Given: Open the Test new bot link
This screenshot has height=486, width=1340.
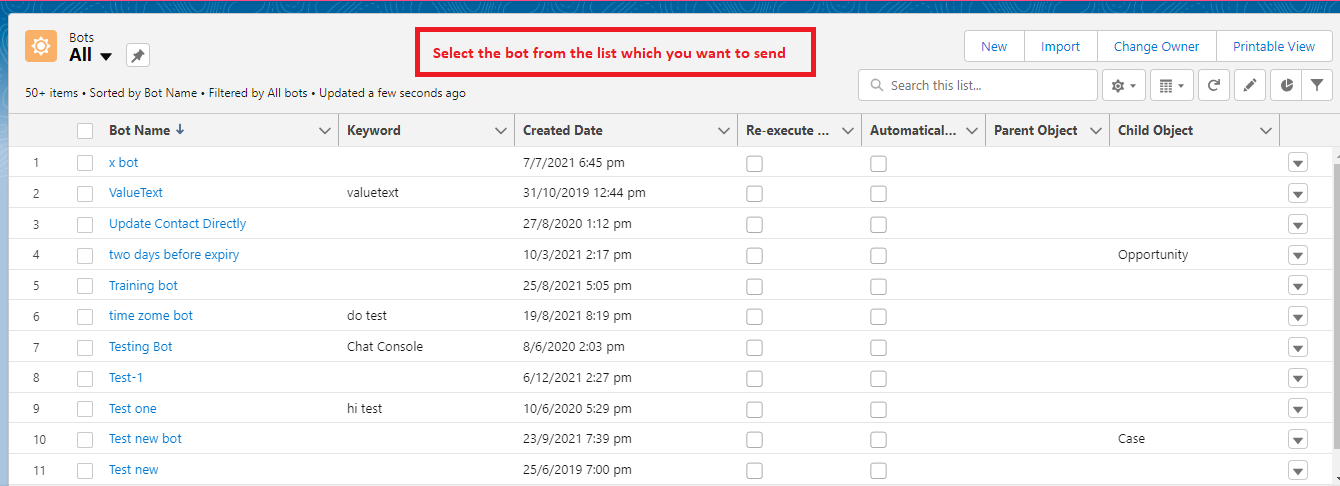Looking at the screenshot, I should (145, 439).
